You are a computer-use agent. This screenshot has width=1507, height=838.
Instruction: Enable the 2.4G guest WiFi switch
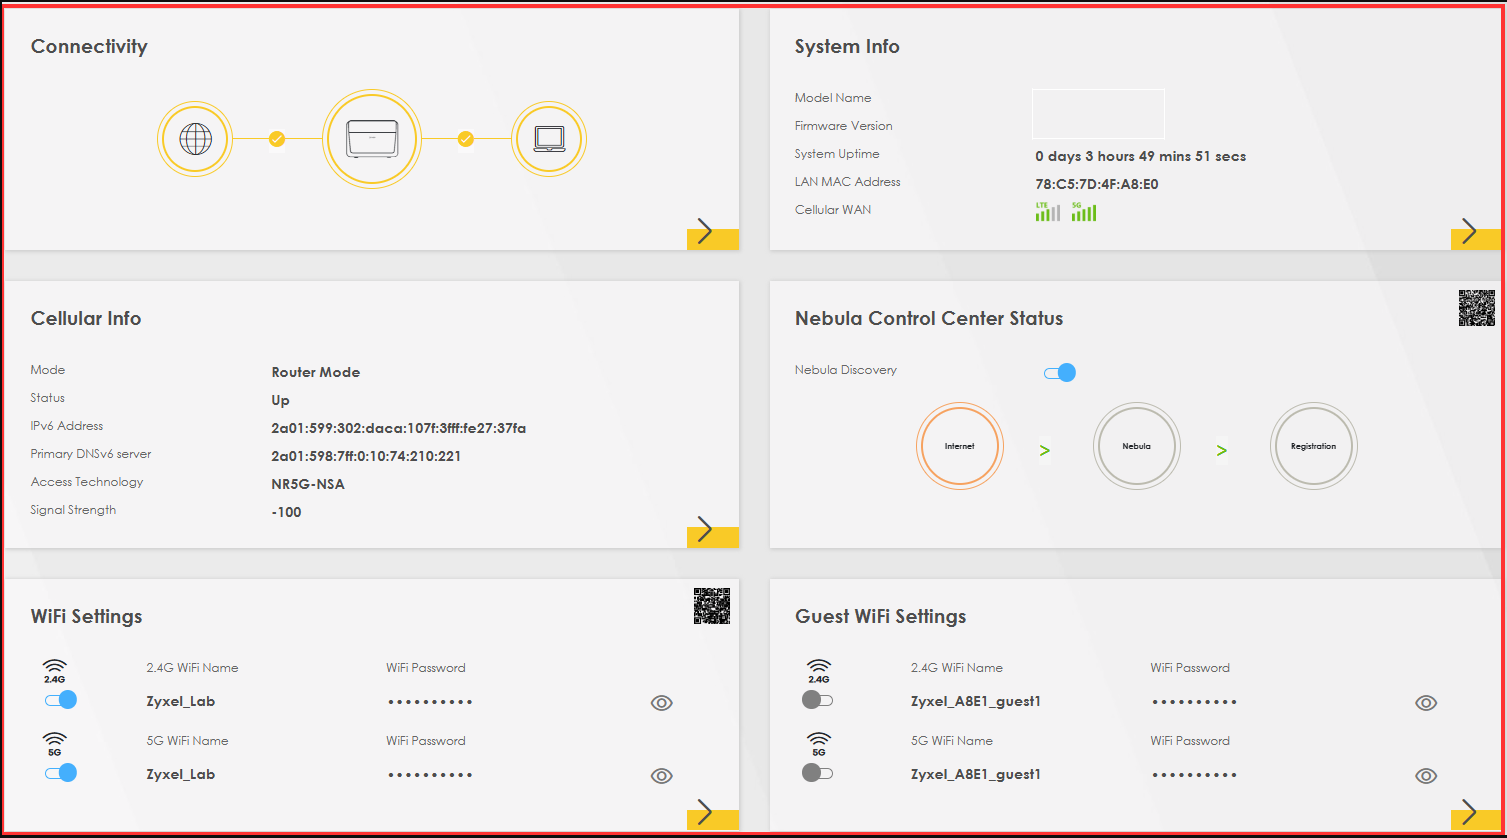click(817, 700)
